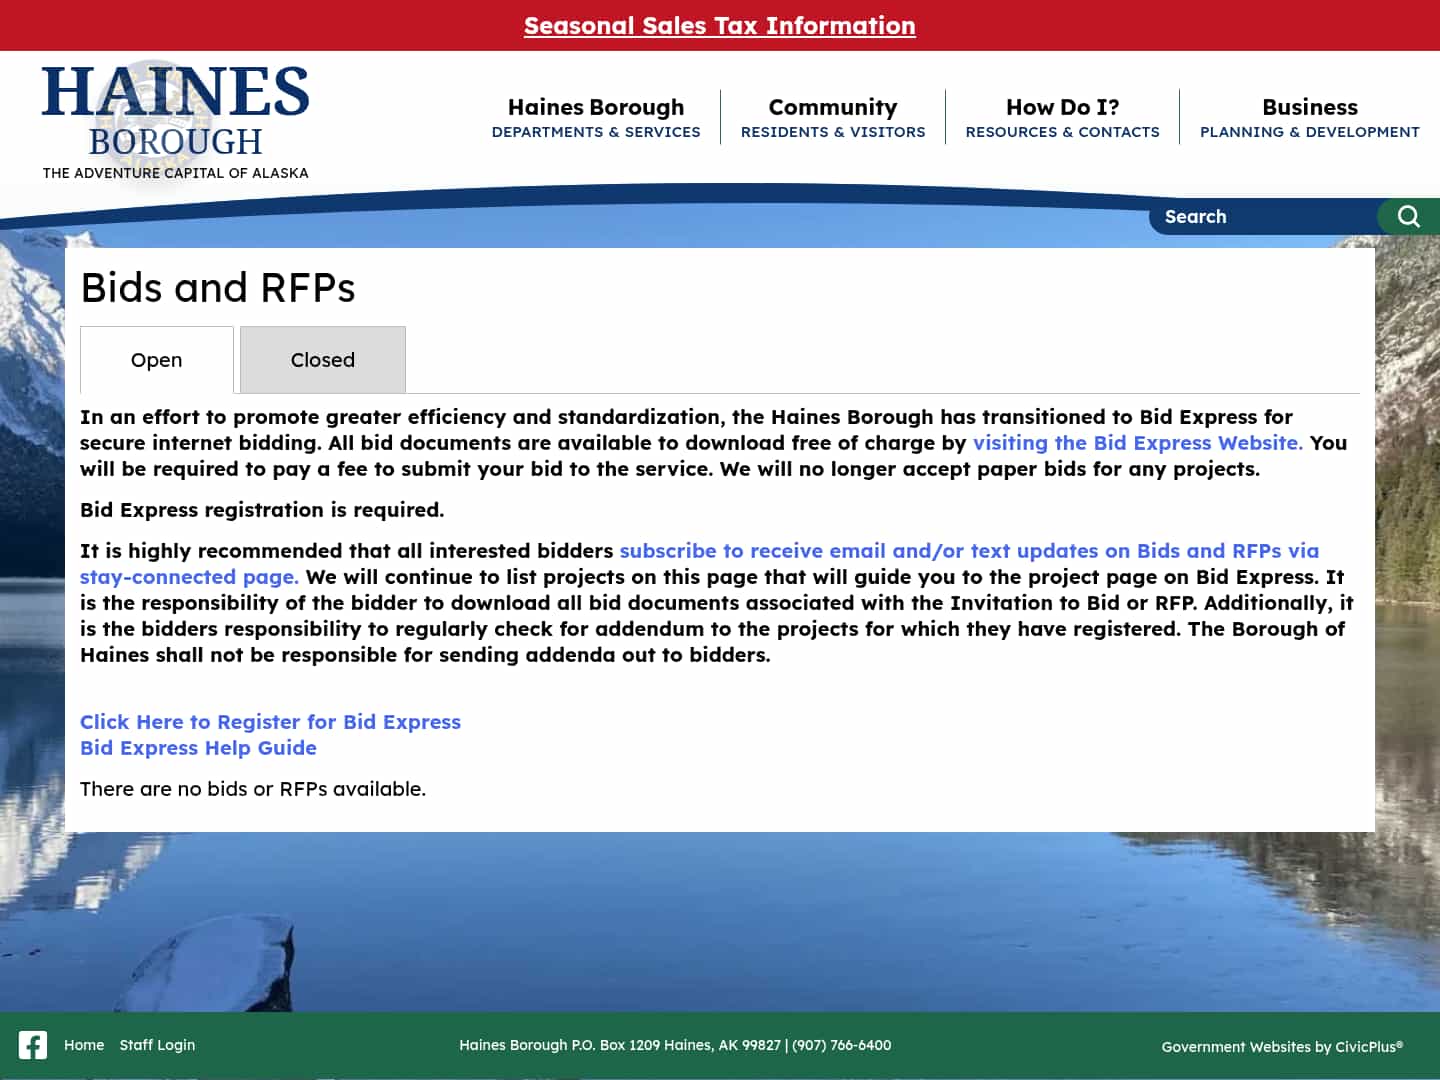This screenshot has height=1080, width=1440.
Task: Subscribe via the stay-connected page link
Action: tap(969, 550)
